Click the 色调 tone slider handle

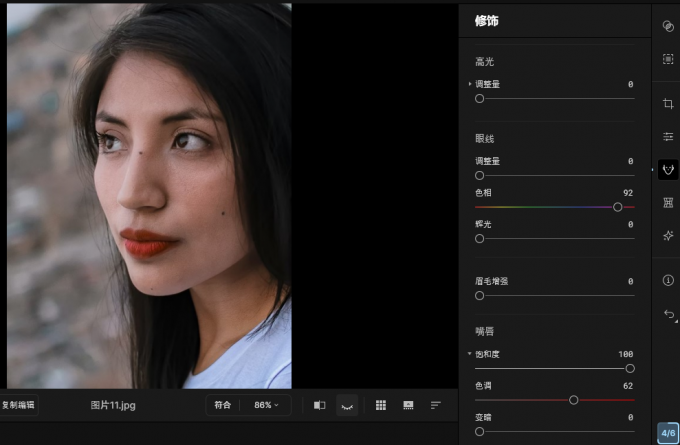pos(573,400)
